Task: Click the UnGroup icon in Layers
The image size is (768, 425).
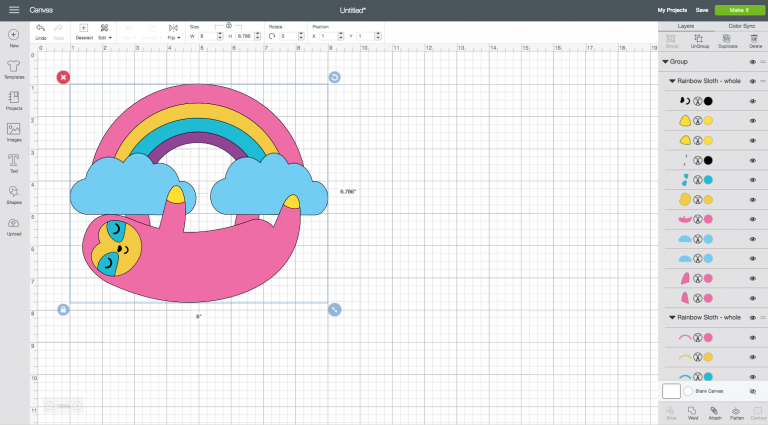Action: point(699,41)
